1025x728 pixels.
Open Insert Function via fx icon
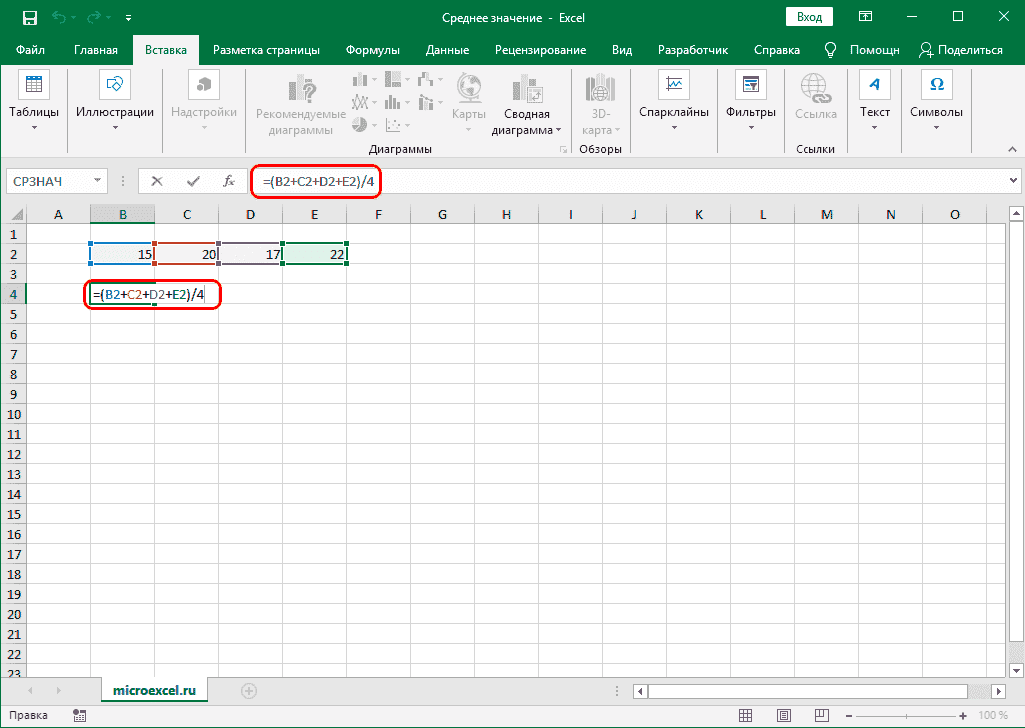click(x=228, y=181)
